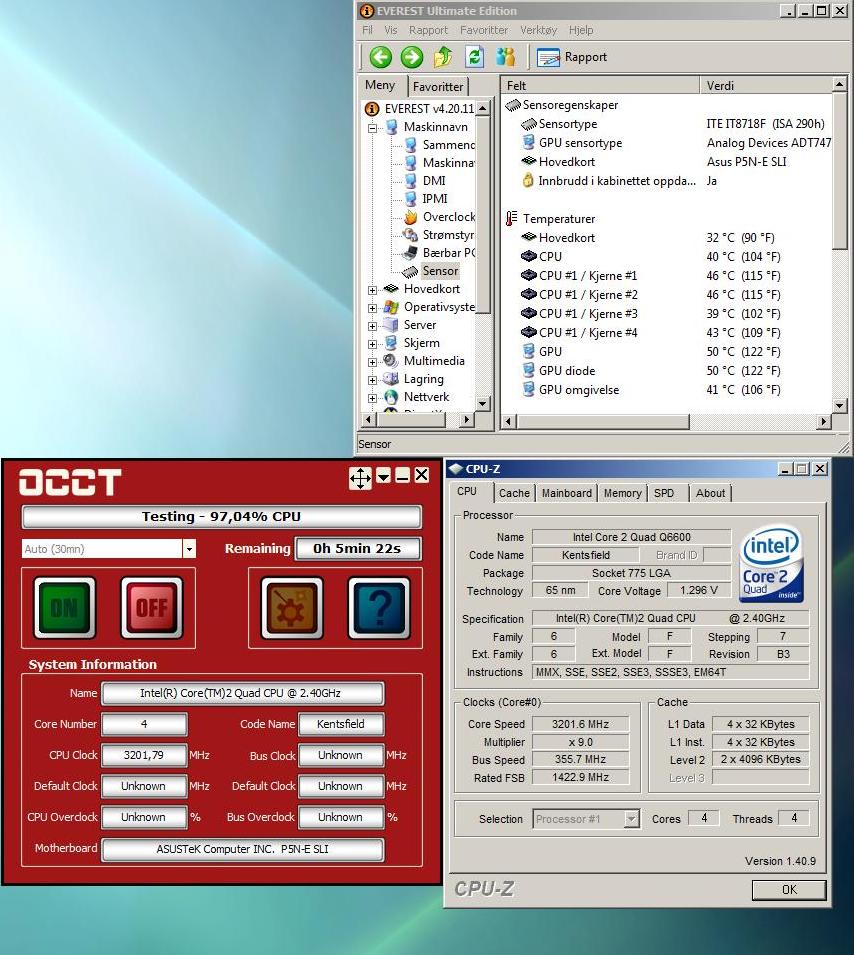Viewport: 854px width, 955px height.
Task: Open OCCT help question mark icon
Action: click(x=379, y=607)
